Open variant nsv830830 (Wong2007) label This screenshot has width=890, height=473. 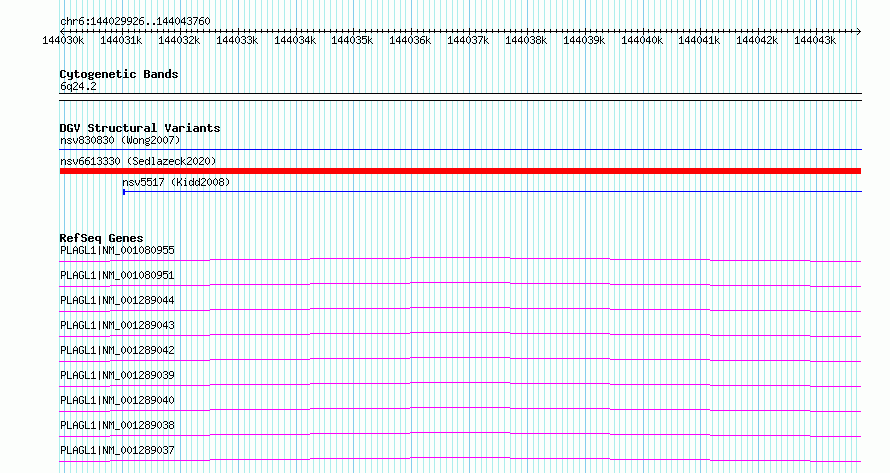click(120, 140)
